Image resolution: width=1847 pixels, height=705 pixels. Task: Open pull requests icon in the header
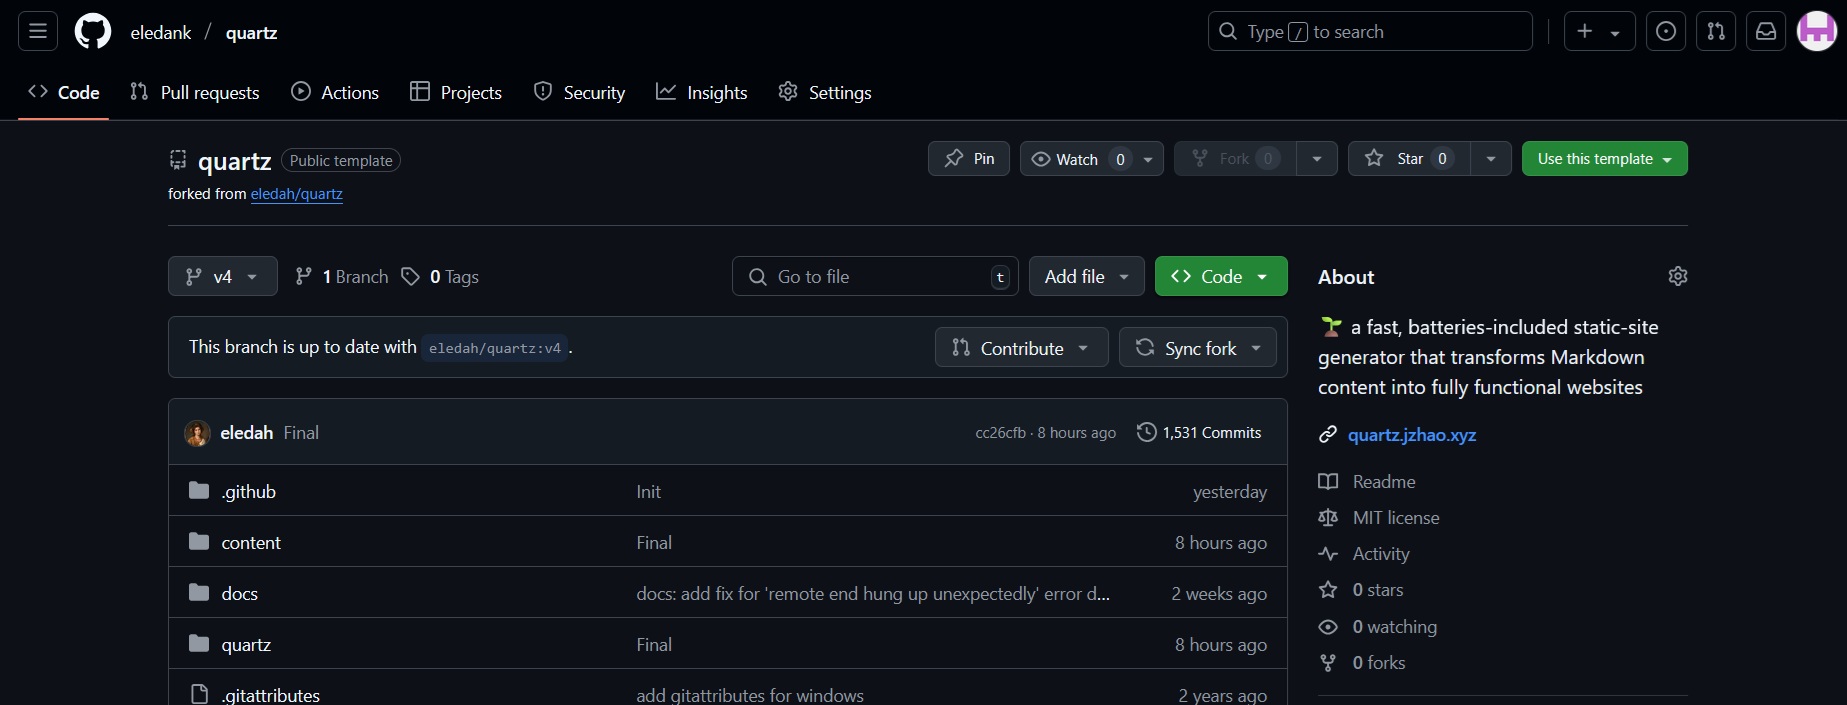pyautogui.click(x=1716, y=32)
